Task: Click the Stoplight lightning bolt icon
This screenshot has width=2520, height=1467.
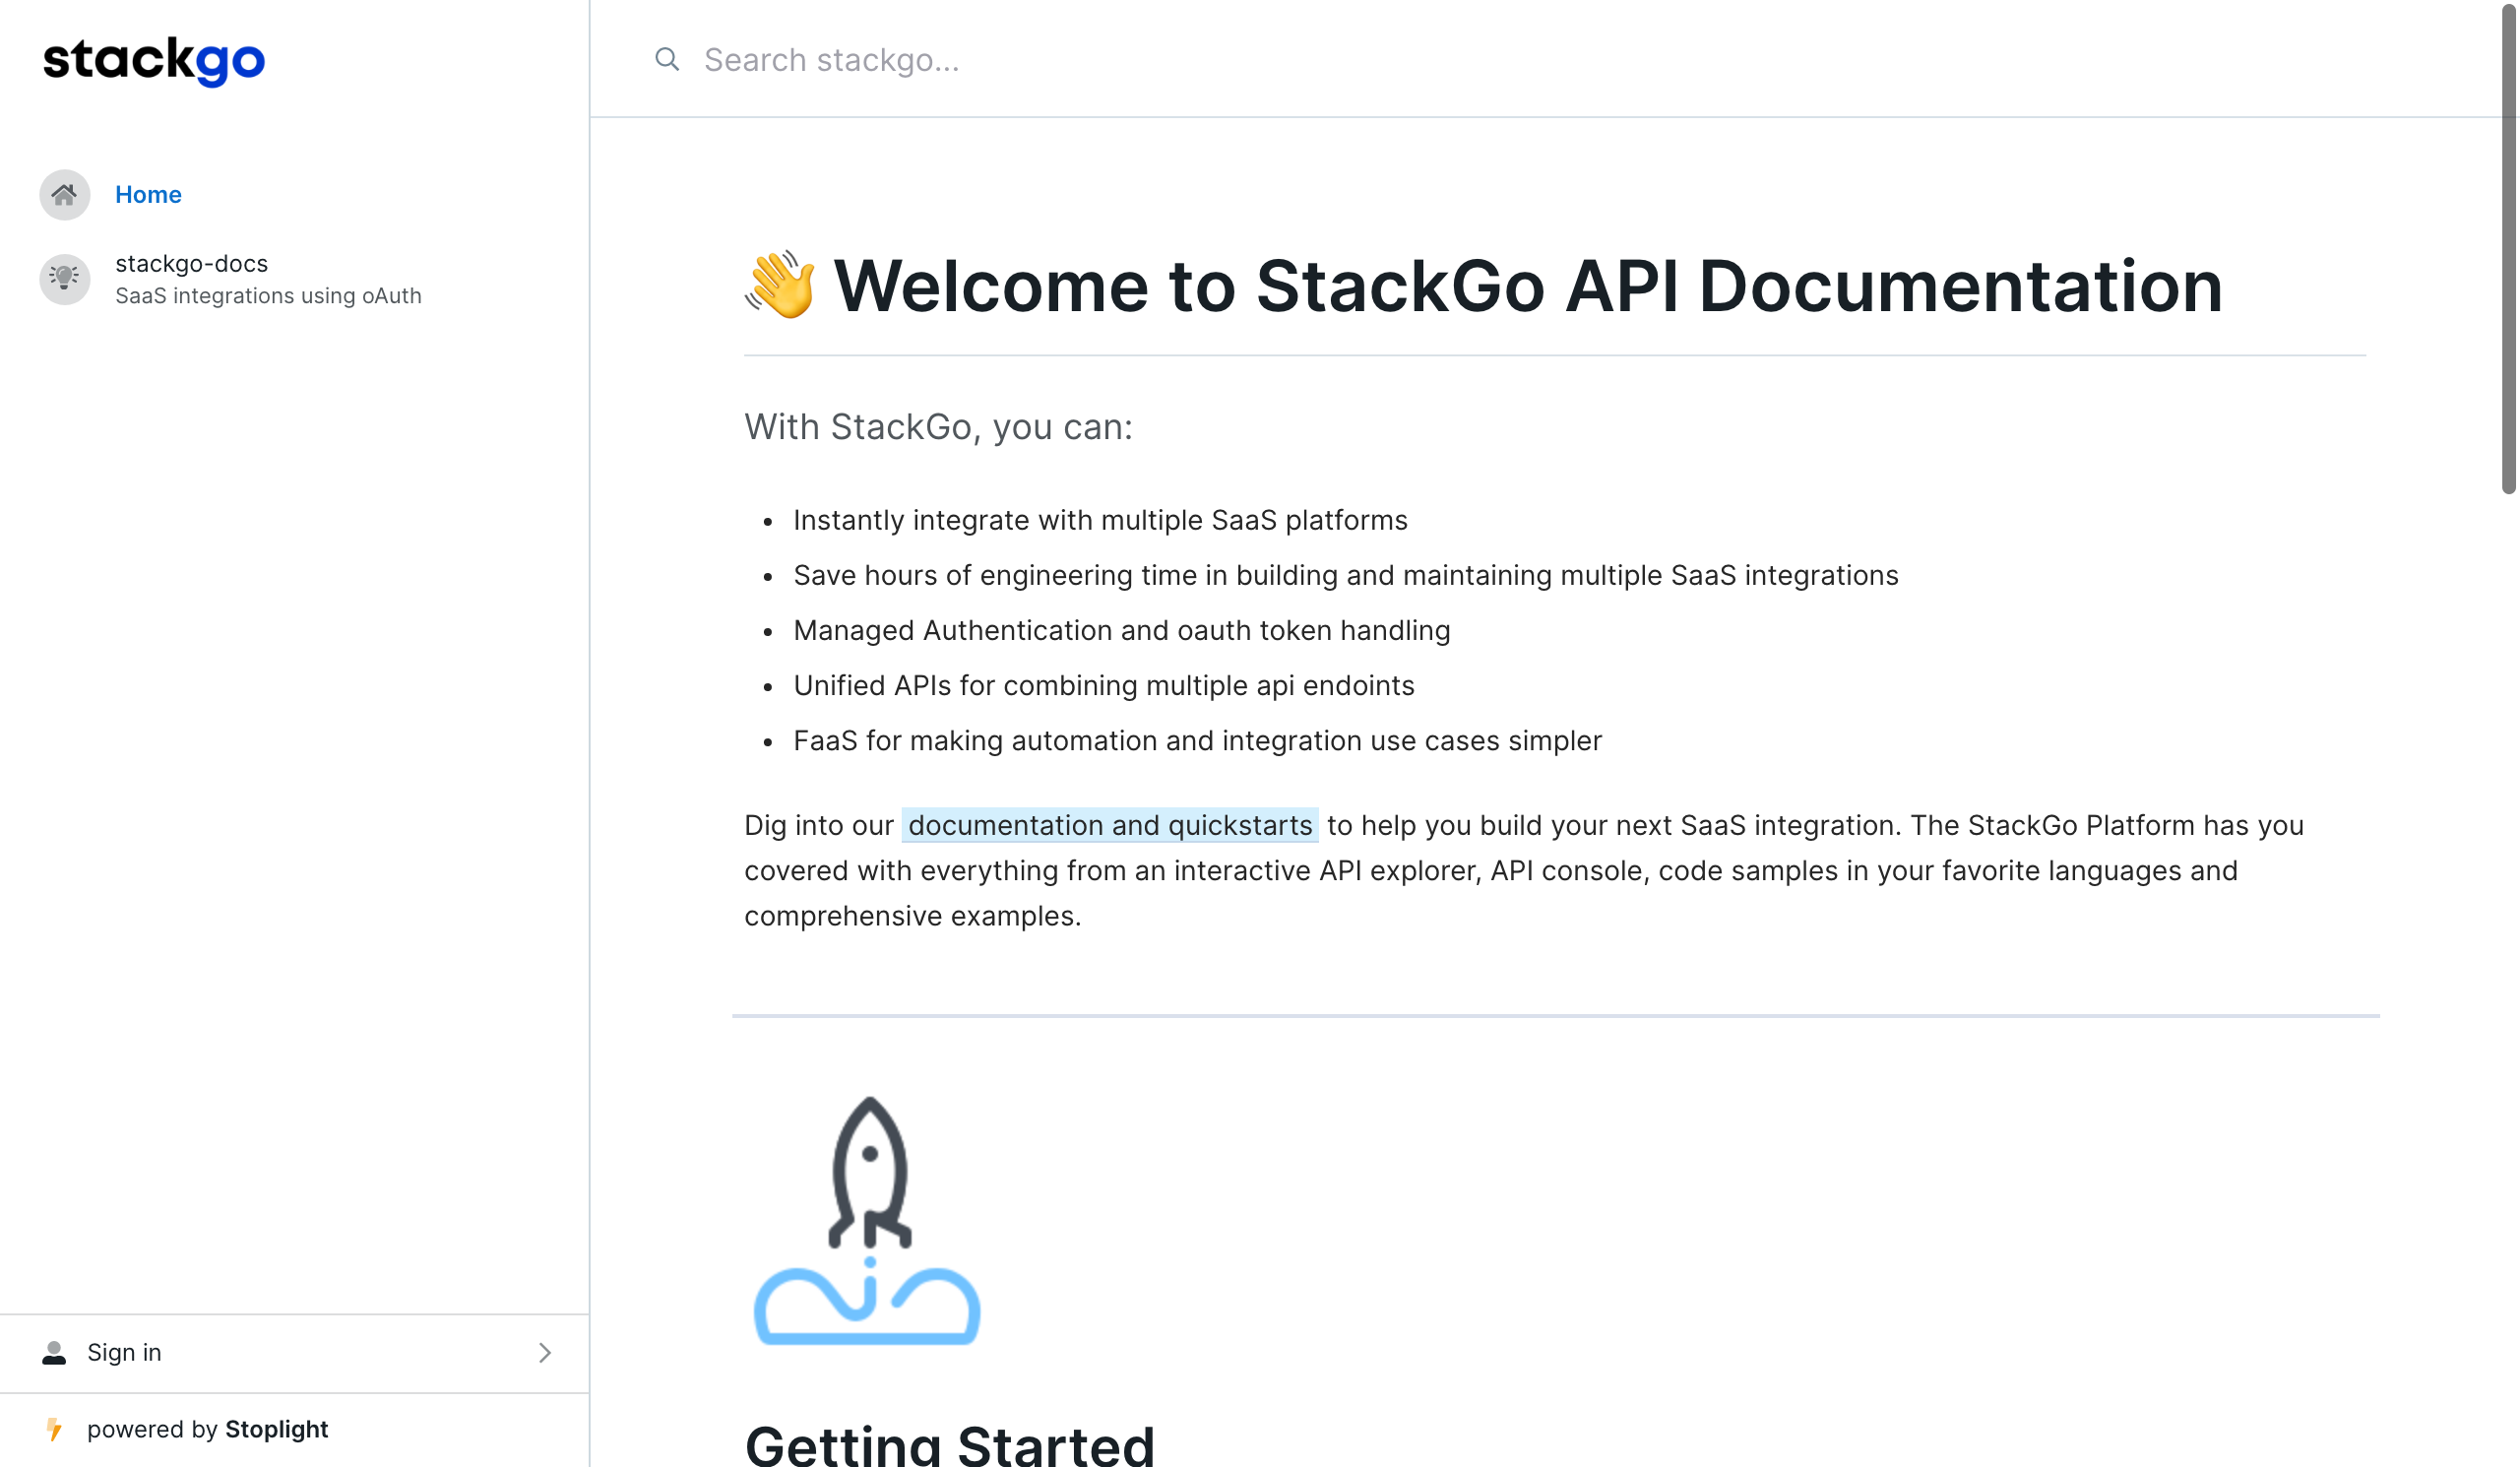Action: (x=55, y=1429)
